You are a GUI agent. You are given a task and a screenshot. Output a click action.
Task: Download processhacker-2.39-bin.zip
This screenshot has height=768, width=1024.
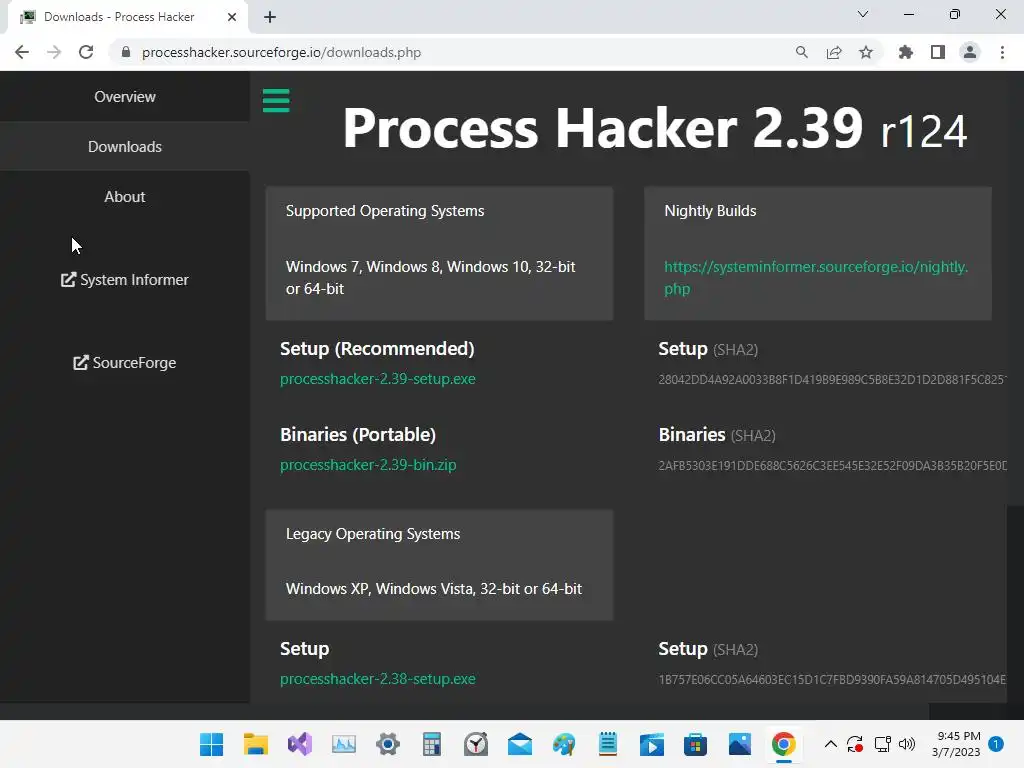click(368, 465)
